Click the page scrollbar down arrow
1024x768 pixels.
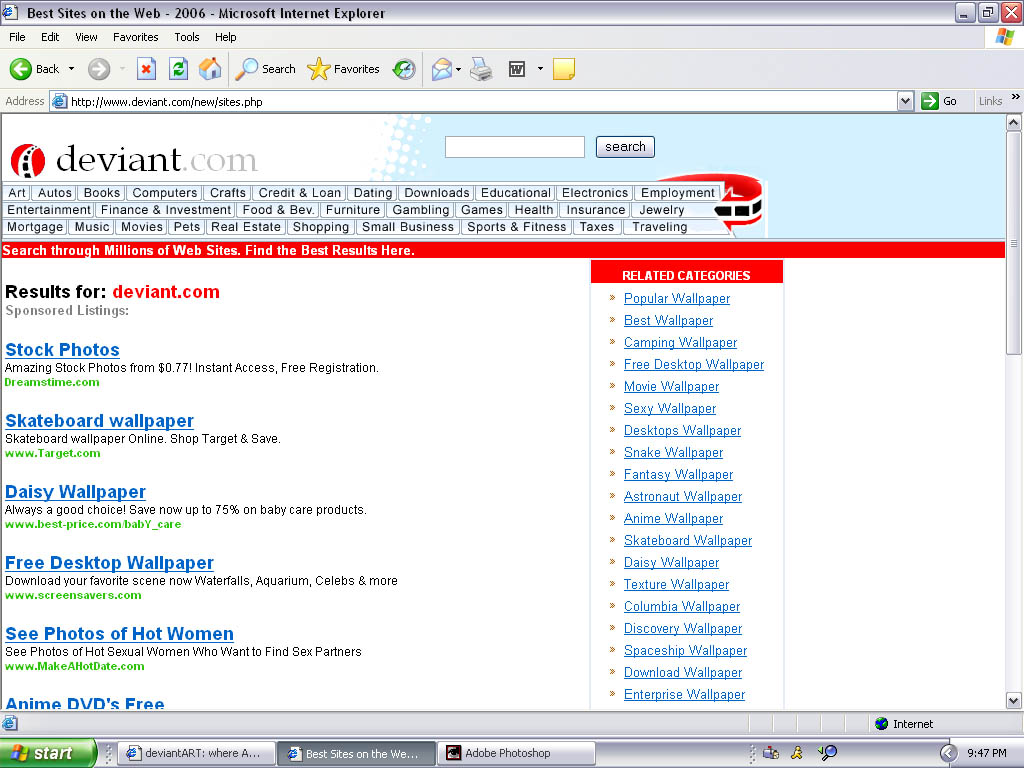pos(1014,701)
